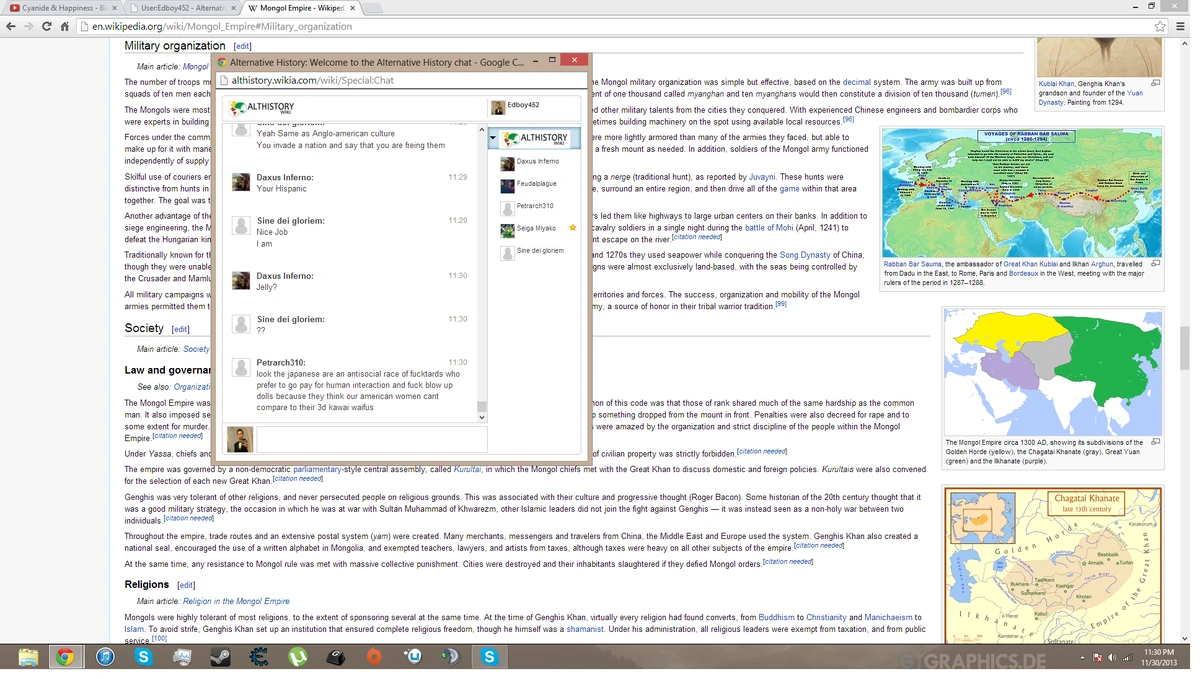
Task: Click the chat window address bar
Action: pos(400,80)
